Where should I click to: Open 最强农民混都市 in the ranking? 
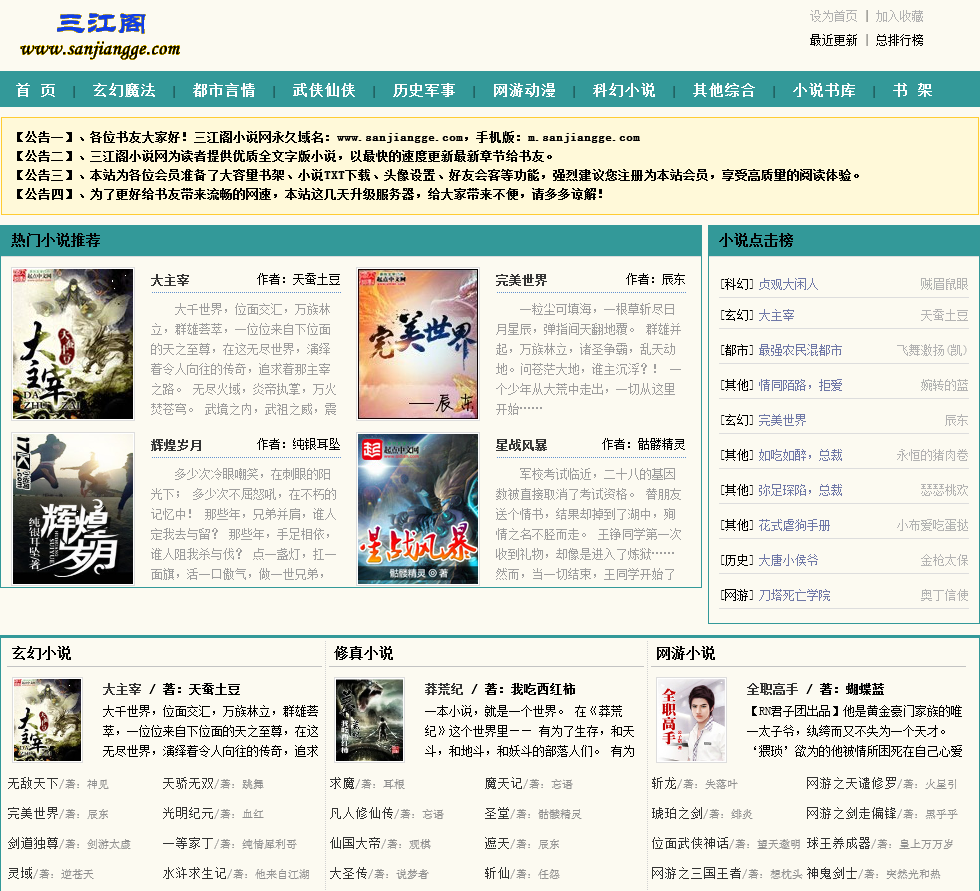click(800, 350)
